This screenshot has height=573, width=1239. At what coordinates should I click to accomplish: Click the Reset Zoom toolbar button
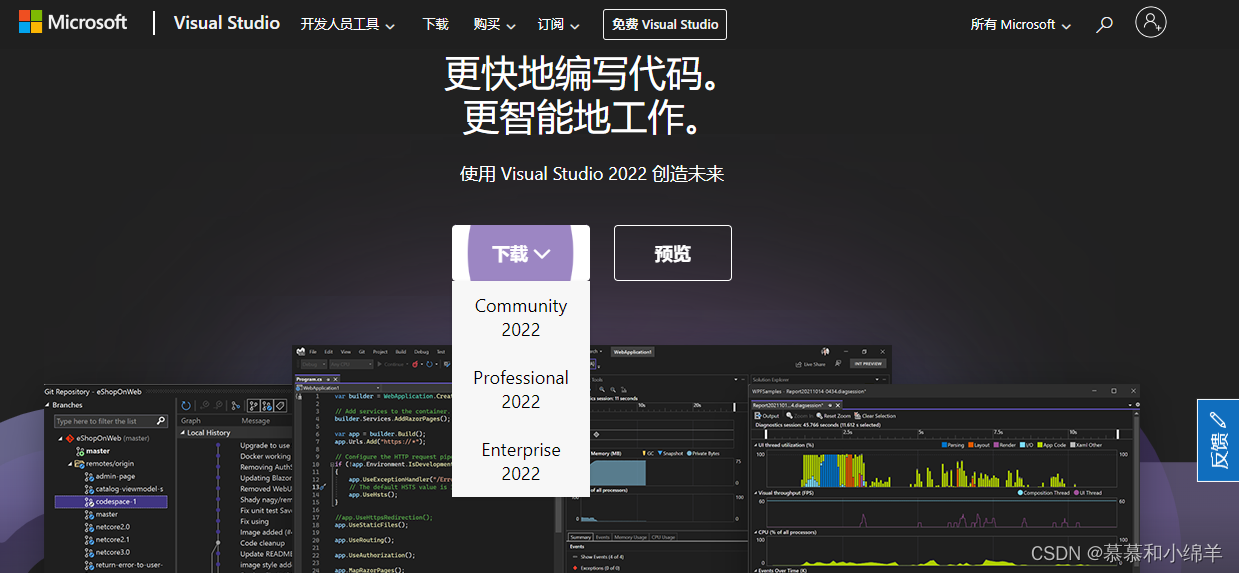pos(834,416)
